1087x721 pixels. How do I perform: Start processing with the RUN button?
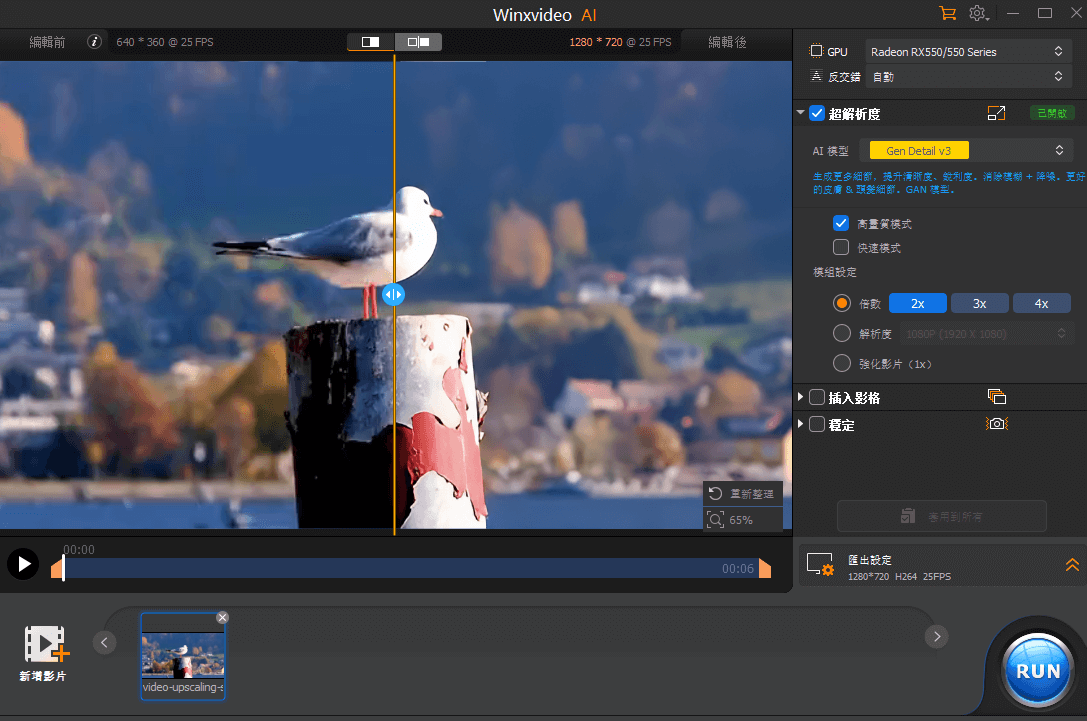pos(1037,670)
